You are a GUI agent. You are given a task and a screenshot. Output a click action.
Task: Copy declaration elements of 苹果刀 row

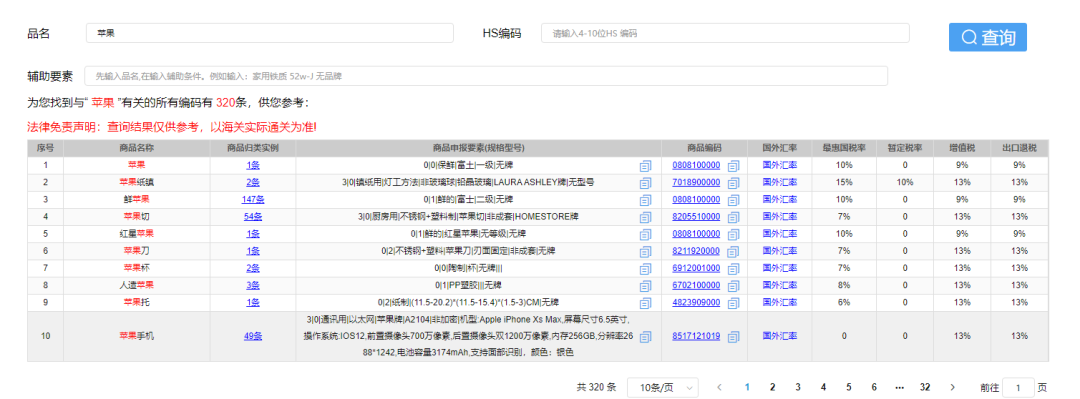[x=645, y=251]
